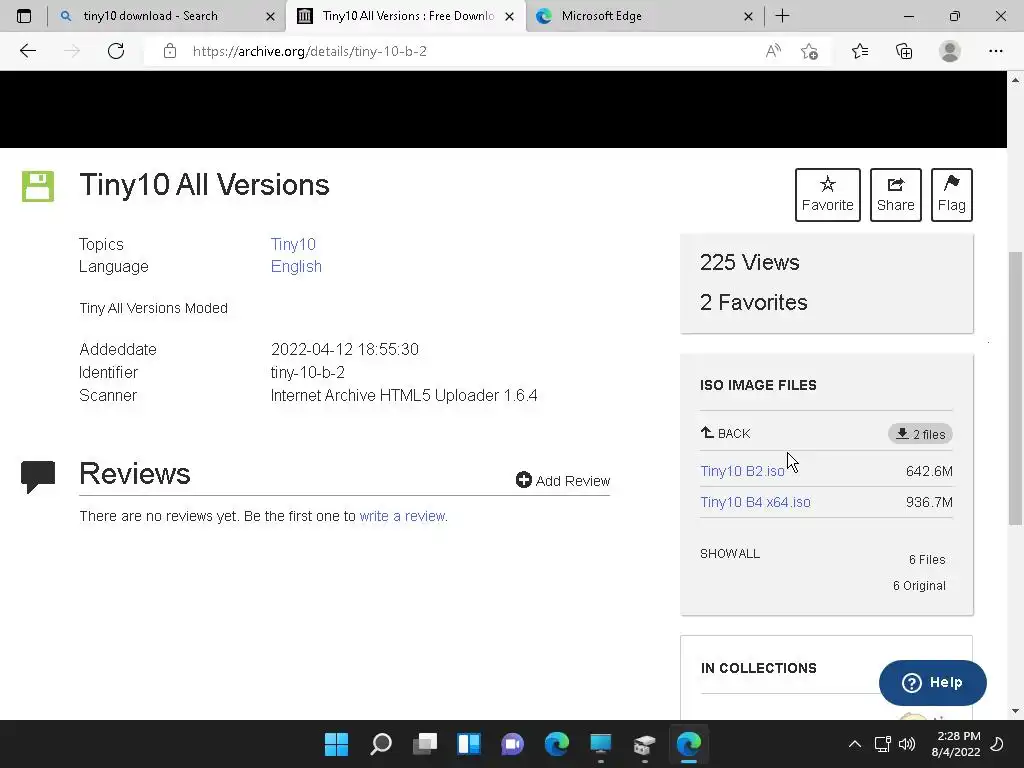
Task: Reload the page with refresh icon
Action: 116,51
